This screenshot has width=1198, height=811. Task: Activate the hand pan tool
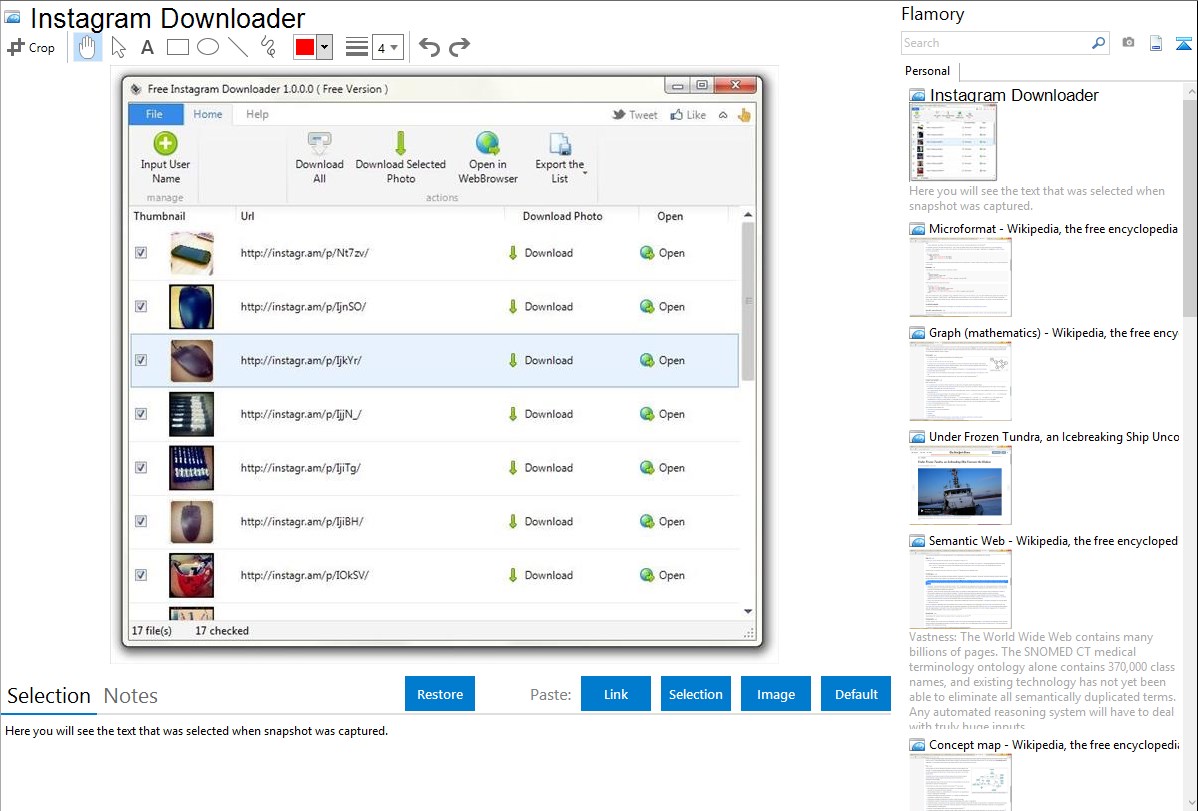(87, 47)
